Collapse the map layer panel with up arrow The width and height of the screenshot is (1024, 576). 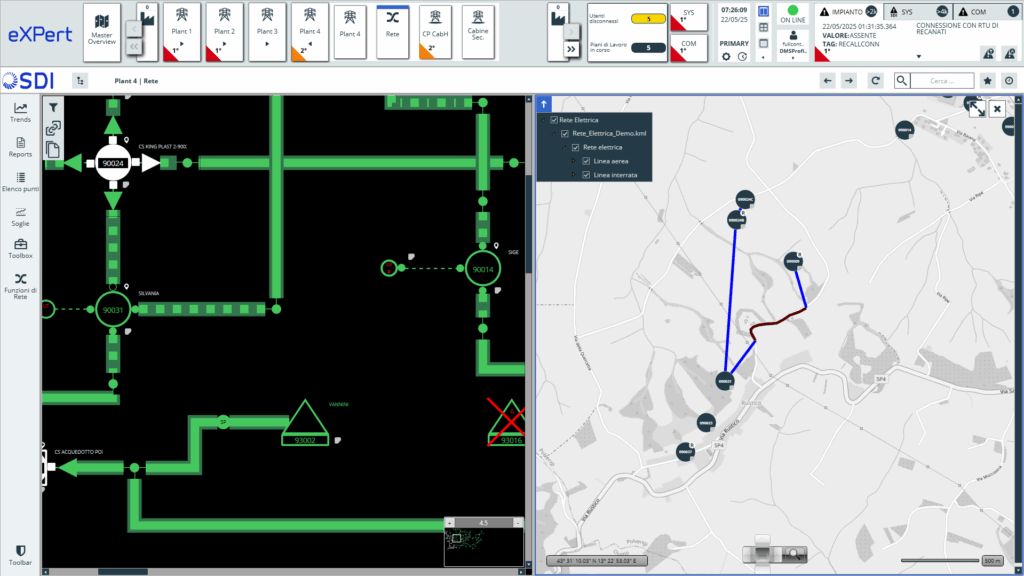click(544, 103)
